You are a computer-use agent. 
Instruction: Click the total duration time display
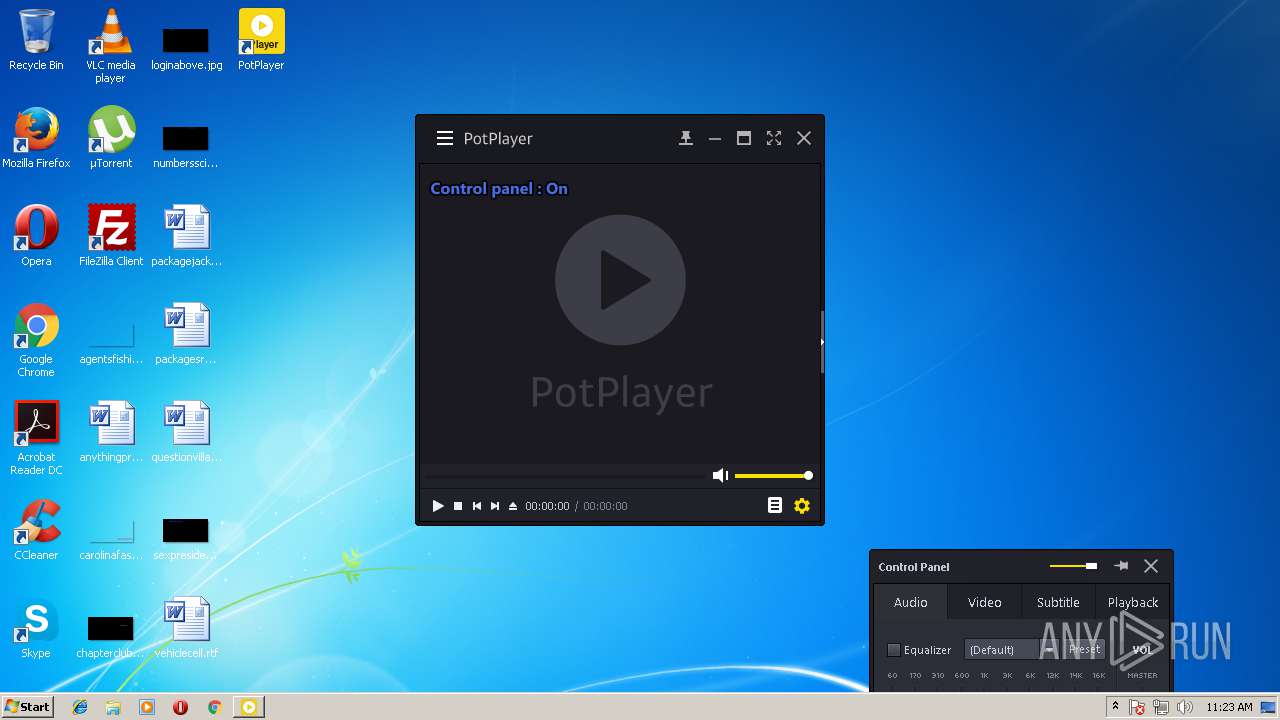[605, 506]
